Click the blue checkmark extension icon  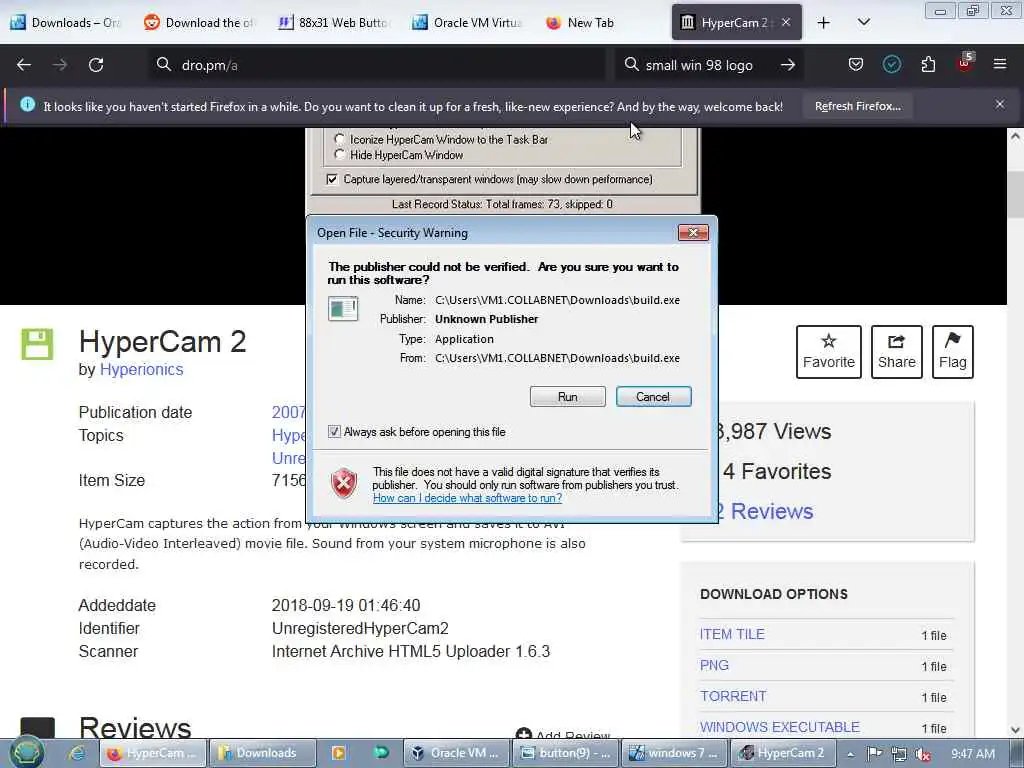click(892, 64)
